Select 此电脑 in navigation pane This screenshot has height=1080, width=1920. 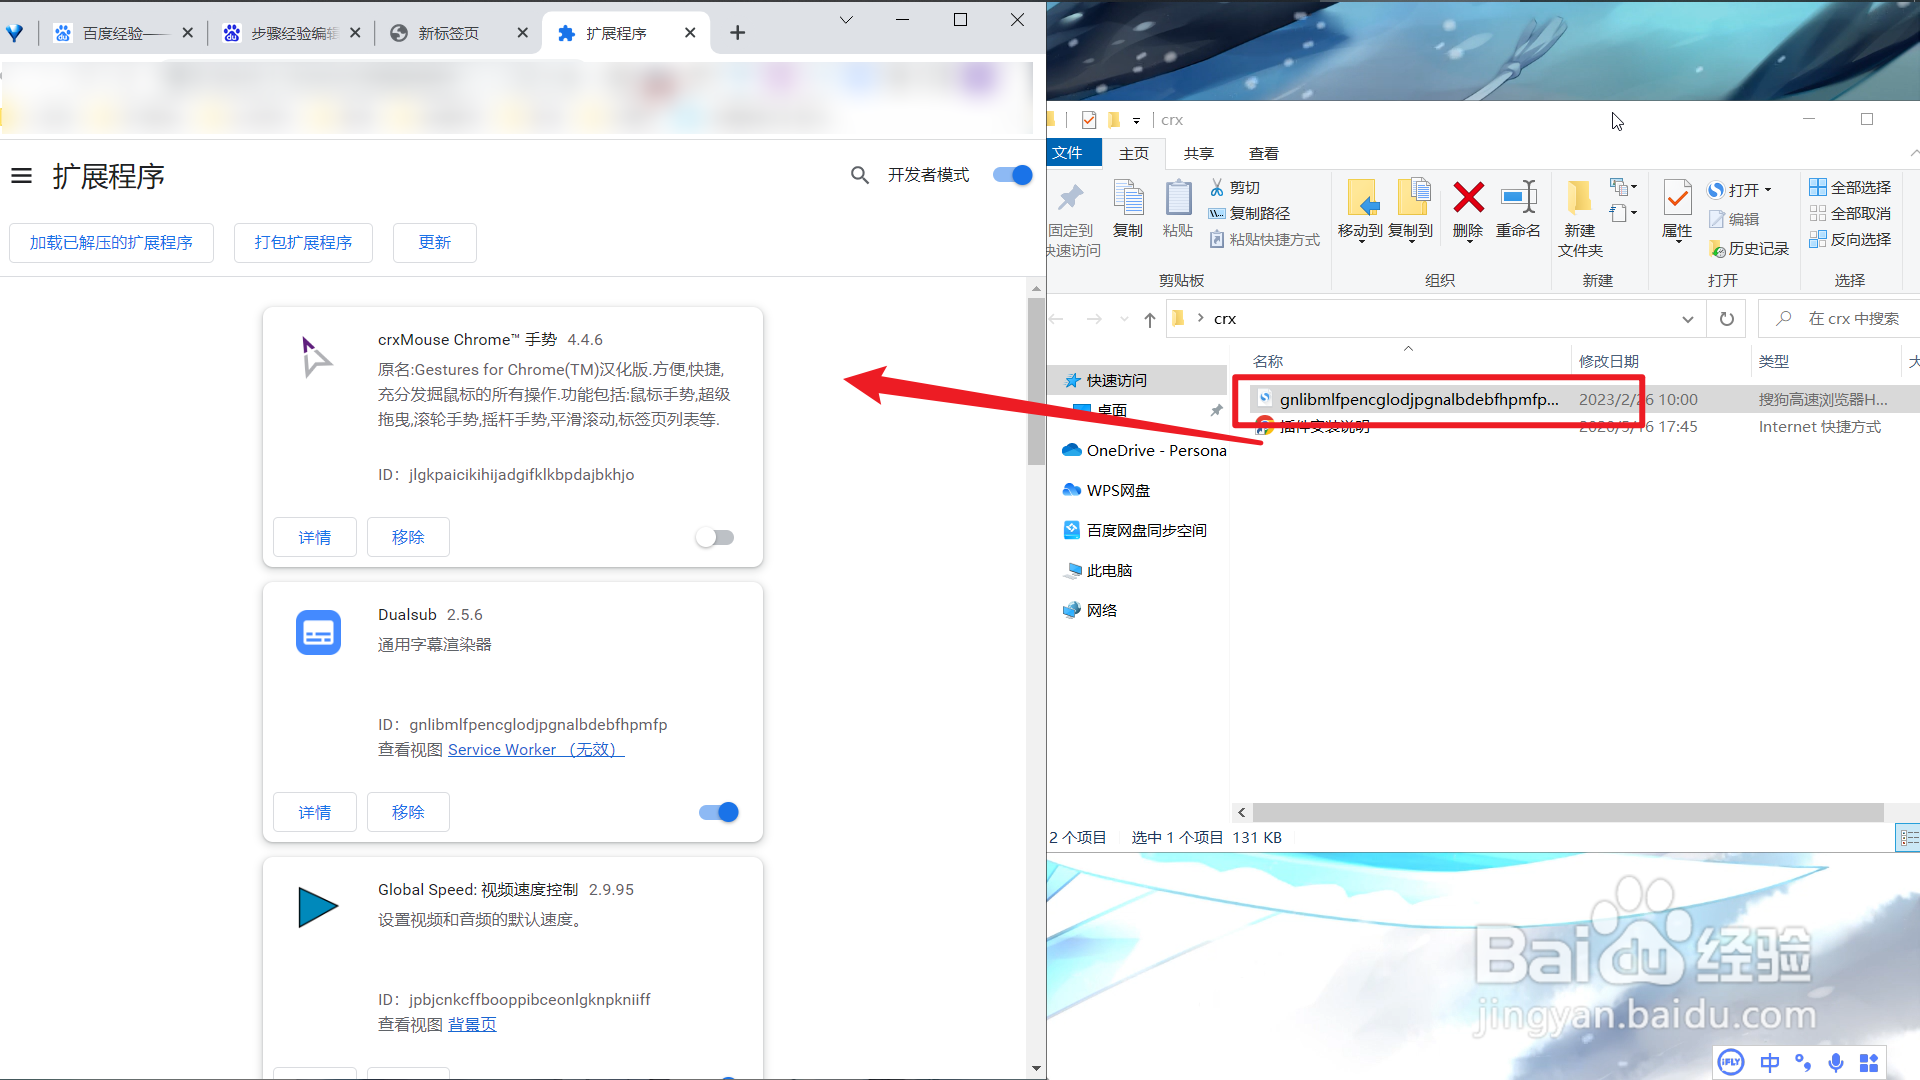coord(1098,571)
